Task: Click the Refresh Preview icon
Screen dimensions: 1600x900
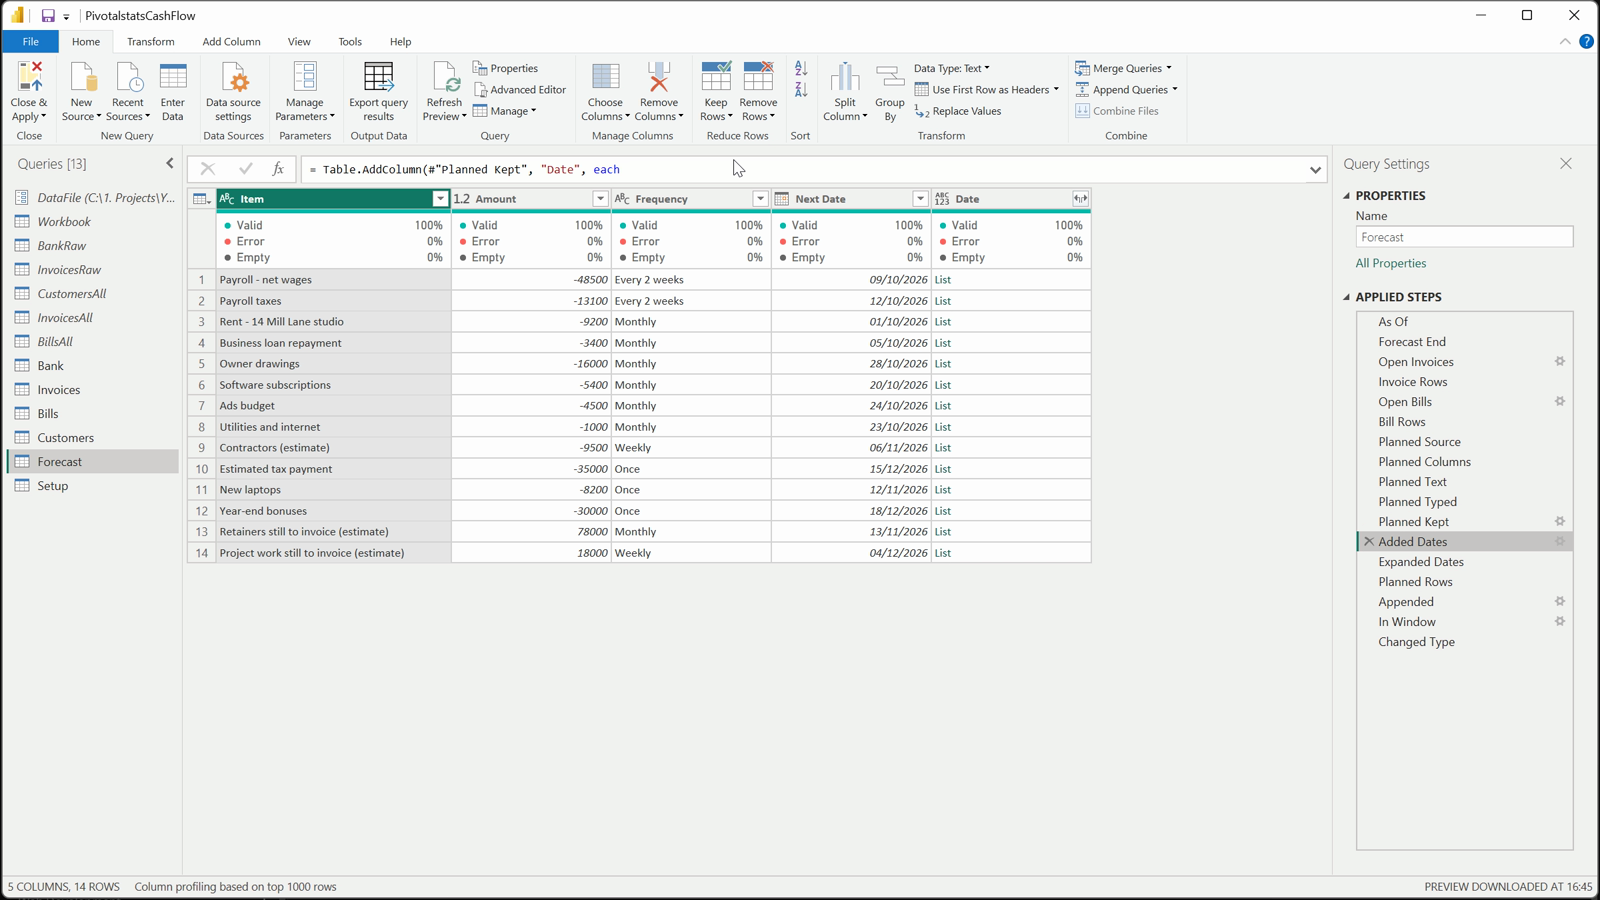Action: click(x=444, y=77)
